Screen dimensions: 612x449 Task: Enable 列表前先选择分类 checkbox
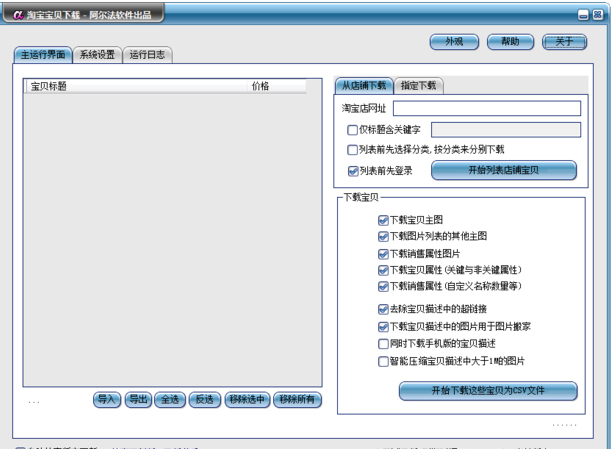tap(352, 150)
